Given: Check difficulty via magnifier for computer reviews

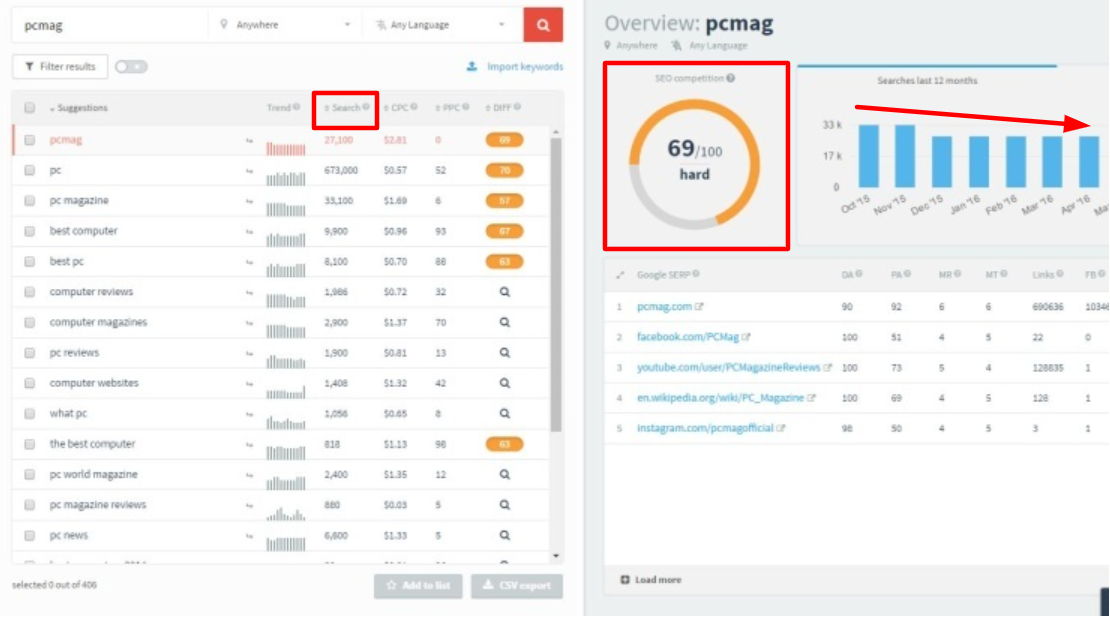Looking at the screenshot, I should pyautogui.click(x=505, y=292).
